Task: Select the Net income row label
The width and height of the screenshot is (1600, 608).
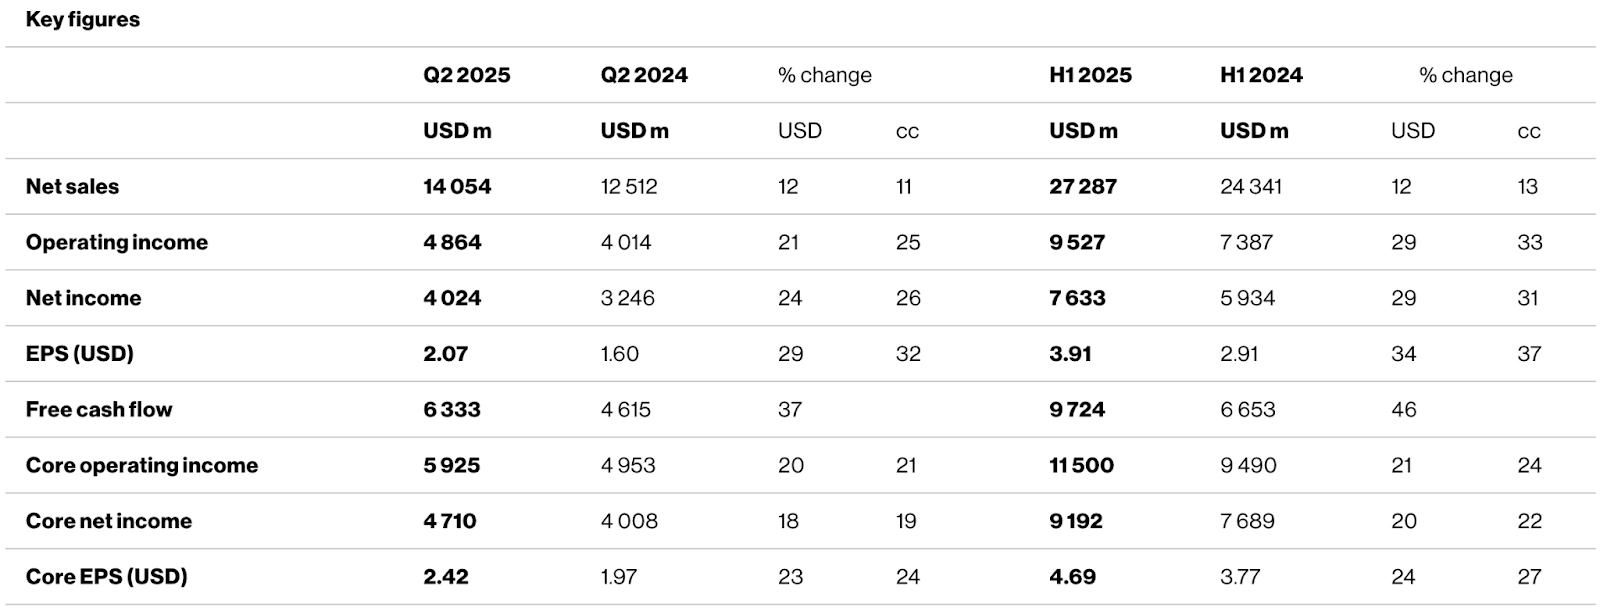Action: click(x=83, y=298)
